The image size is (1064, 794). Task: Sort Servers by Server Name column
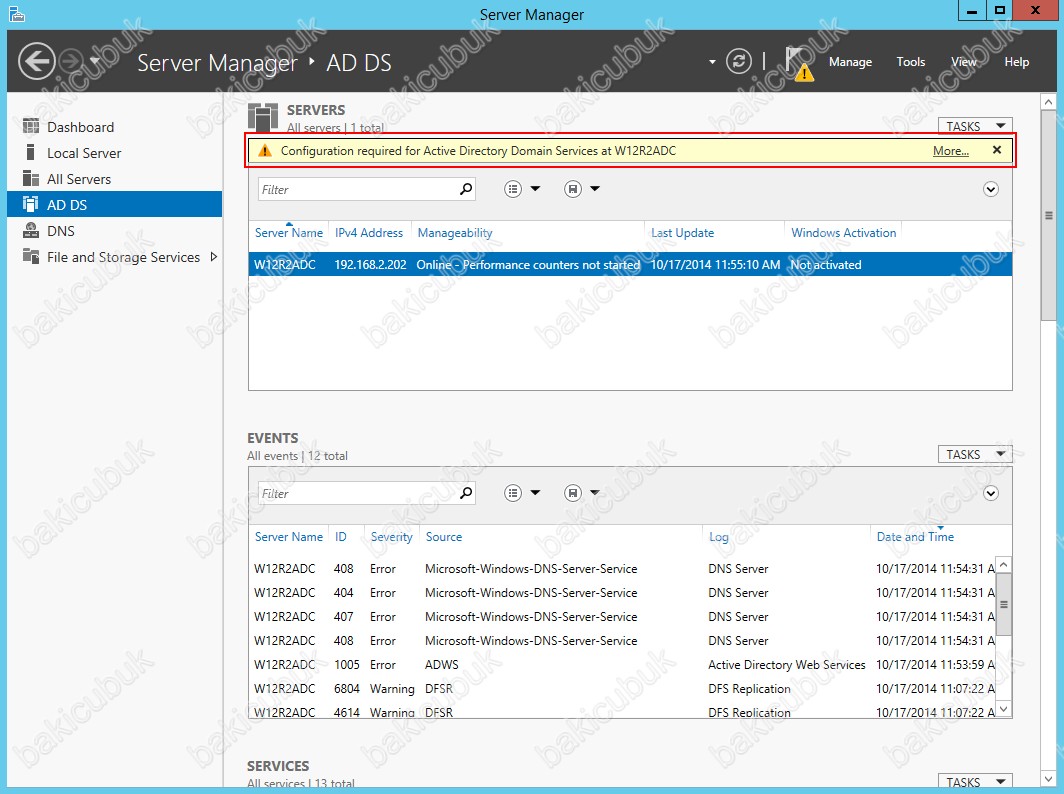(288, 233)
